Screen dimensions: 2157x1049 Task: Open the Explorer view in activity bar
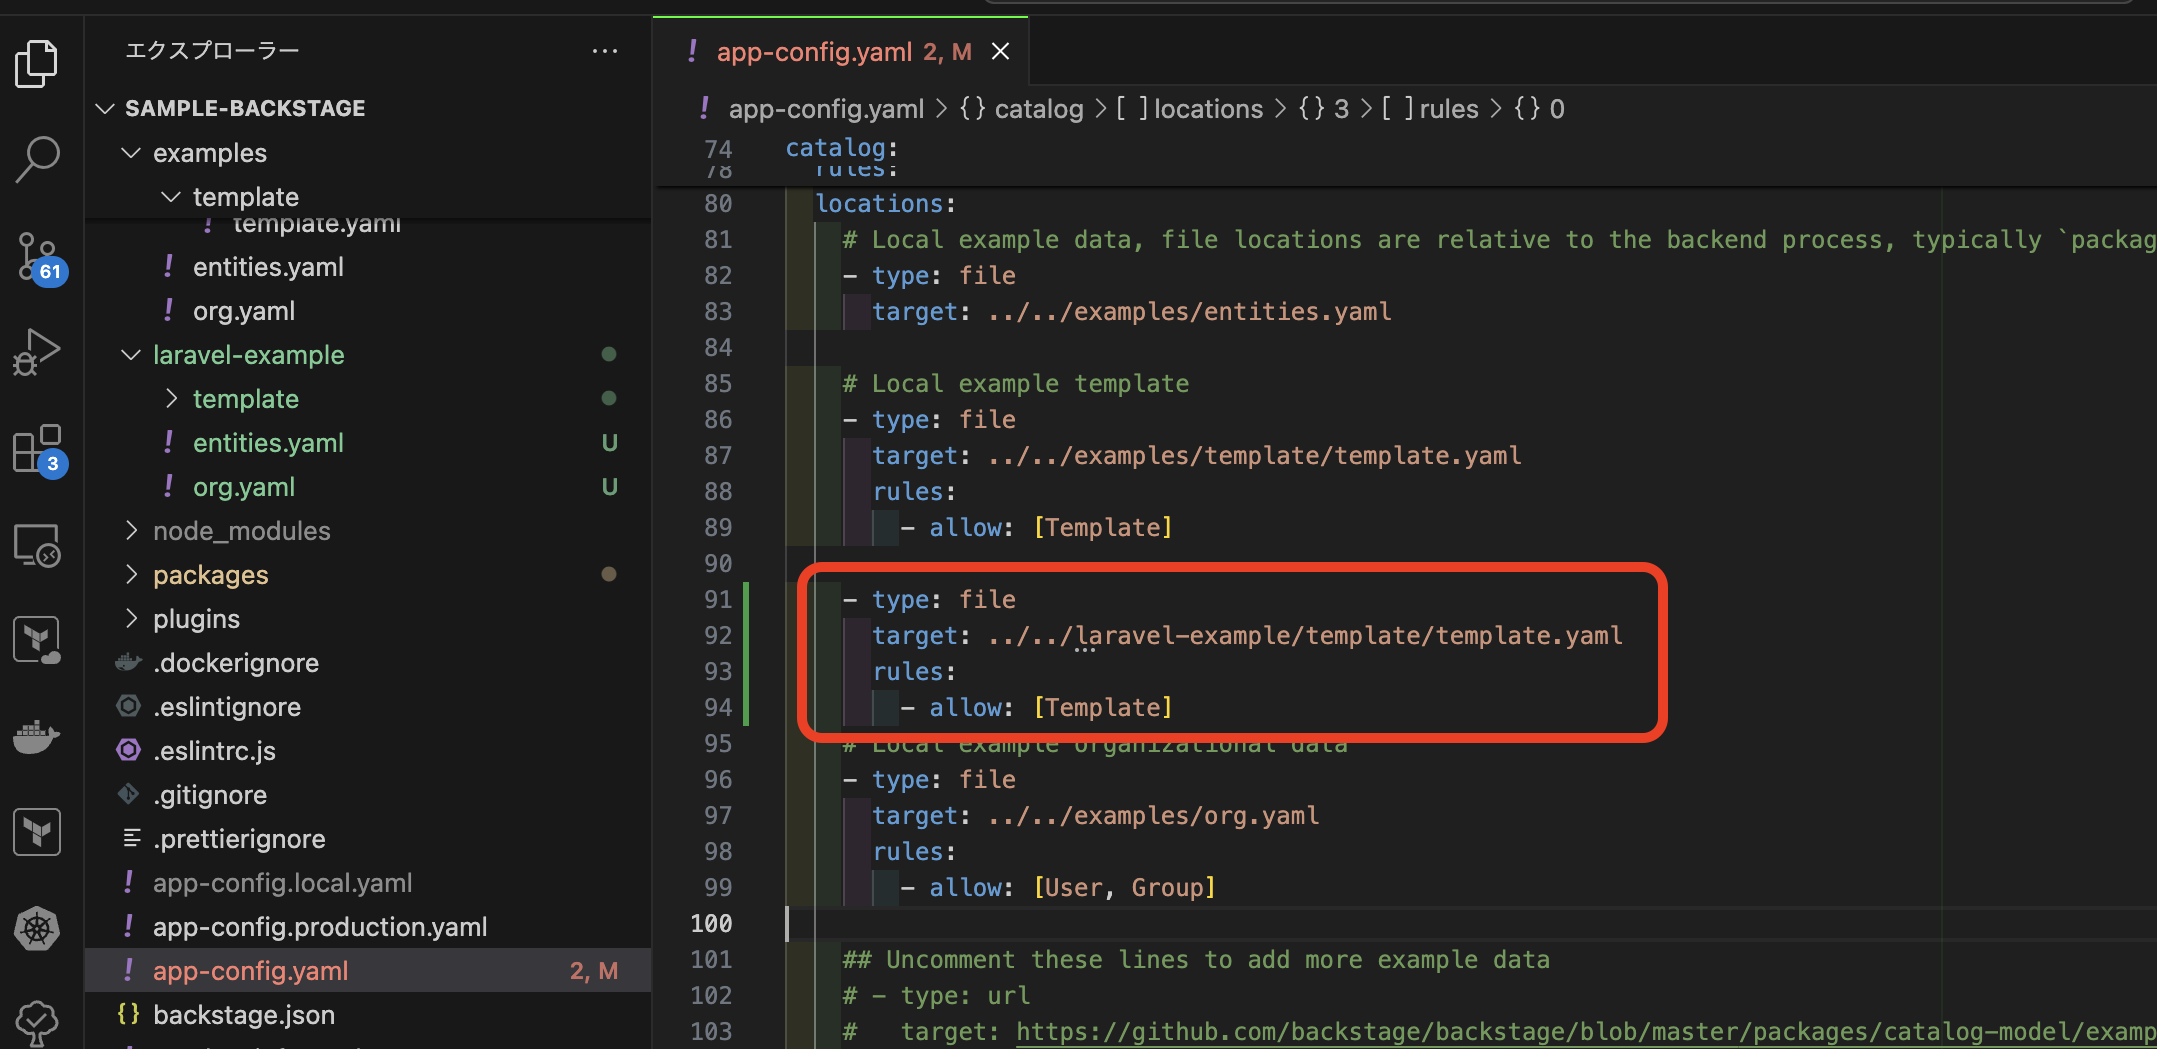(37, 64)
